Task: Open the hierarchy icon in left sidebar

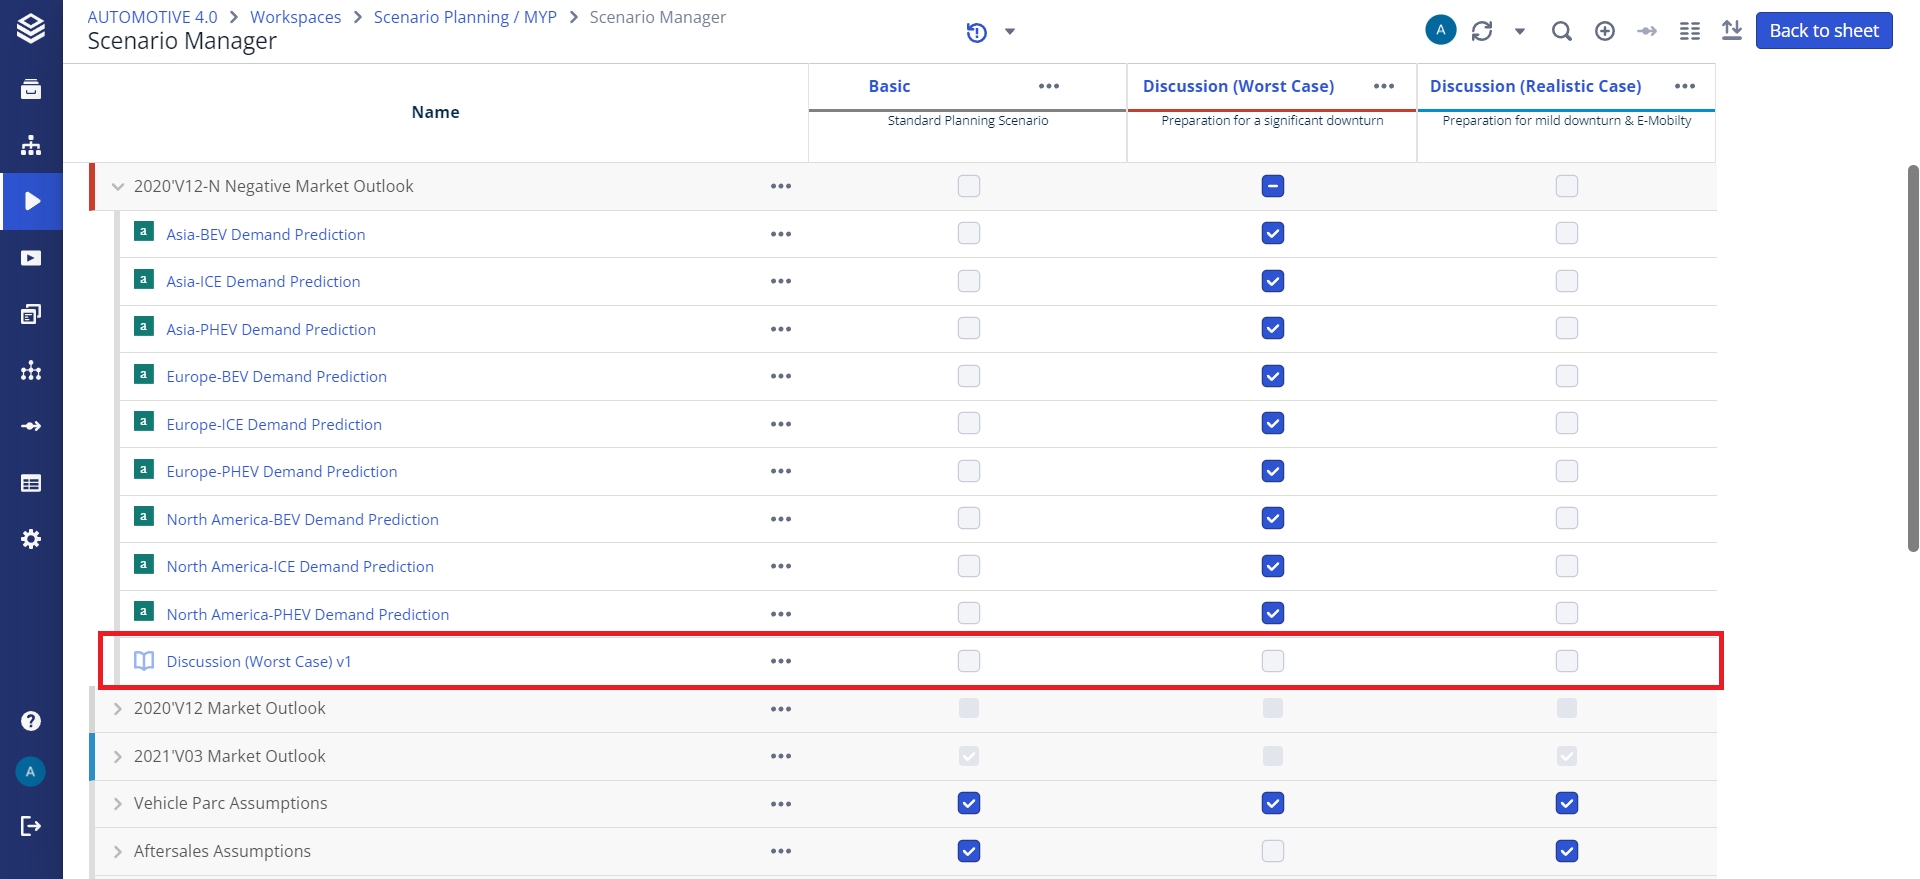Action: tap(31, 145)
